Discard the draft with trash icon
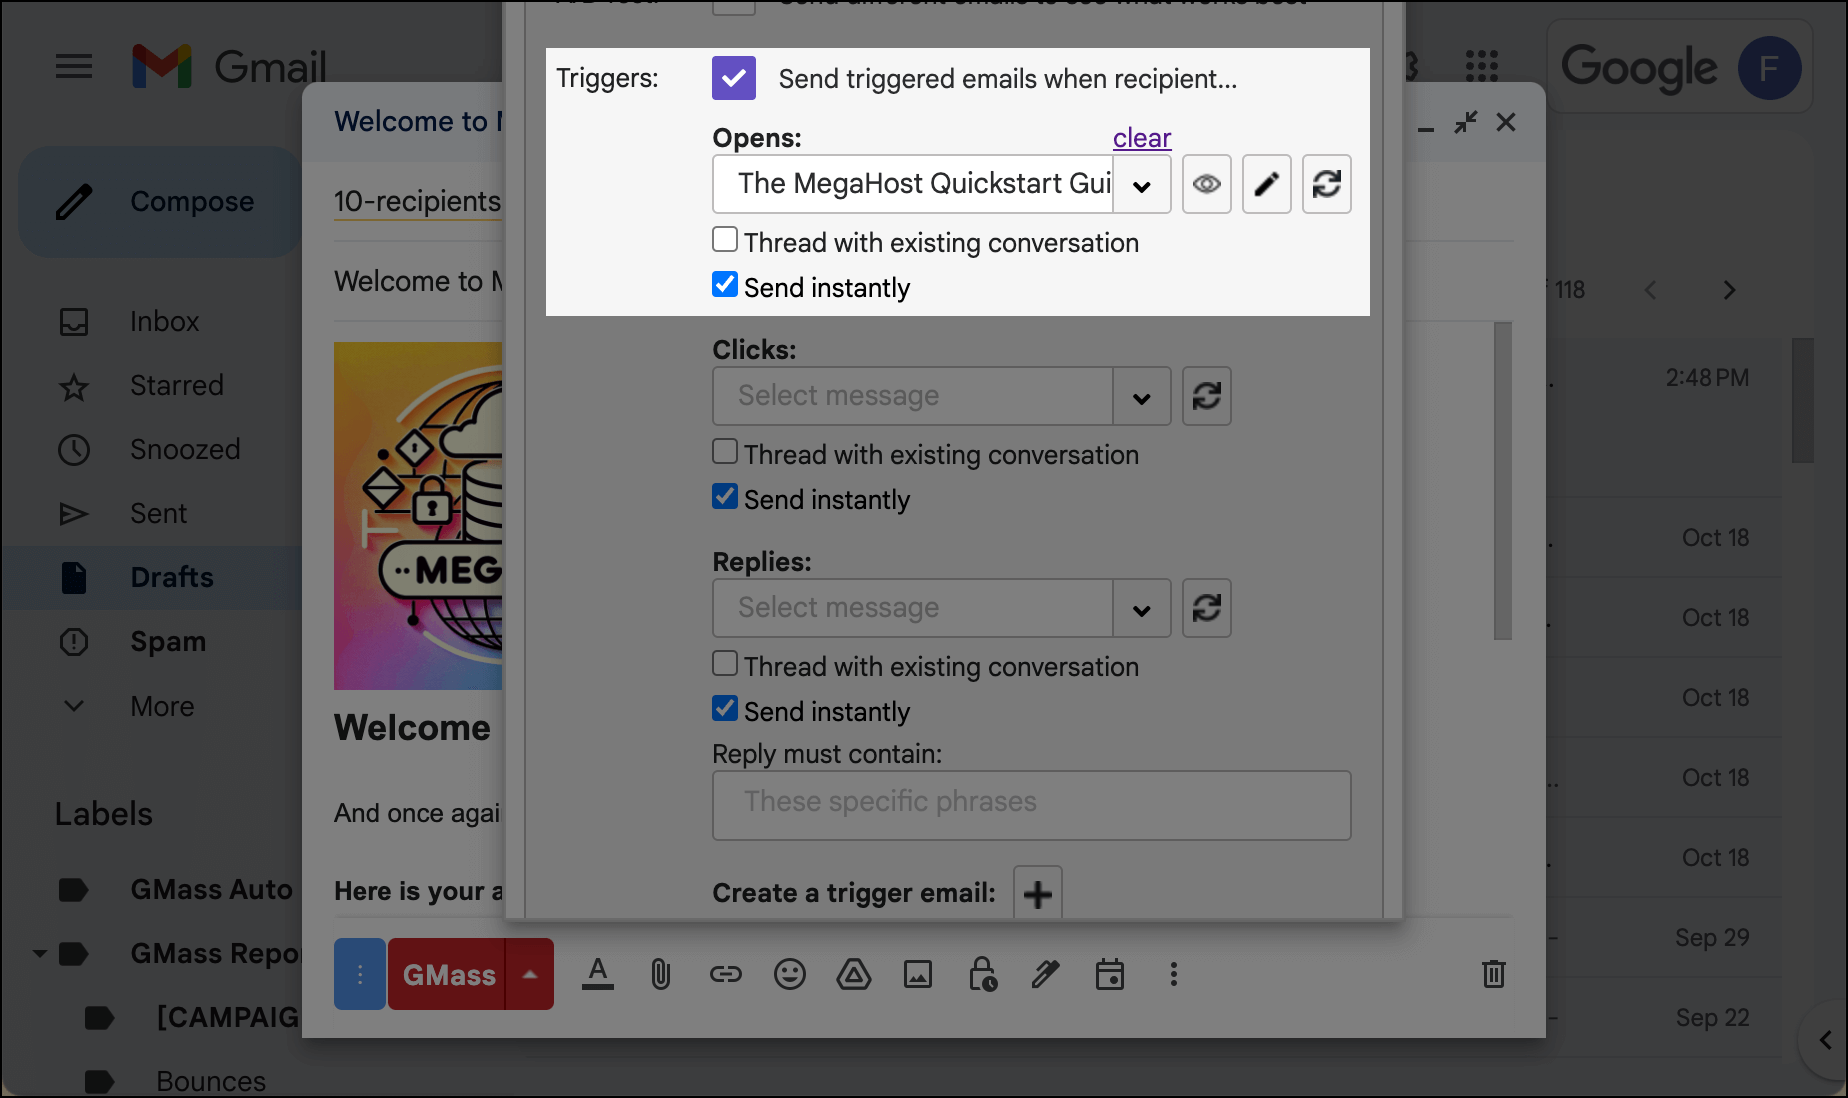 tap(1494, 974)
